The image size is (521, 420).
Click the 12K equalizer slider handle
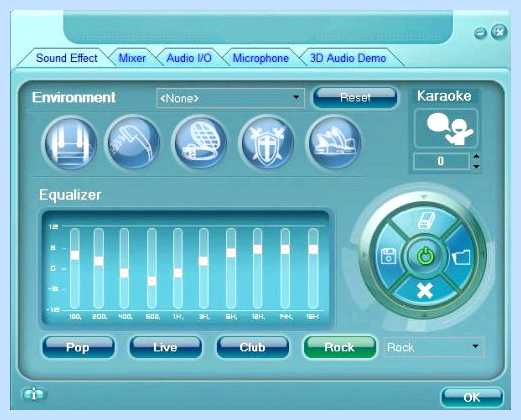coord(258,249)
